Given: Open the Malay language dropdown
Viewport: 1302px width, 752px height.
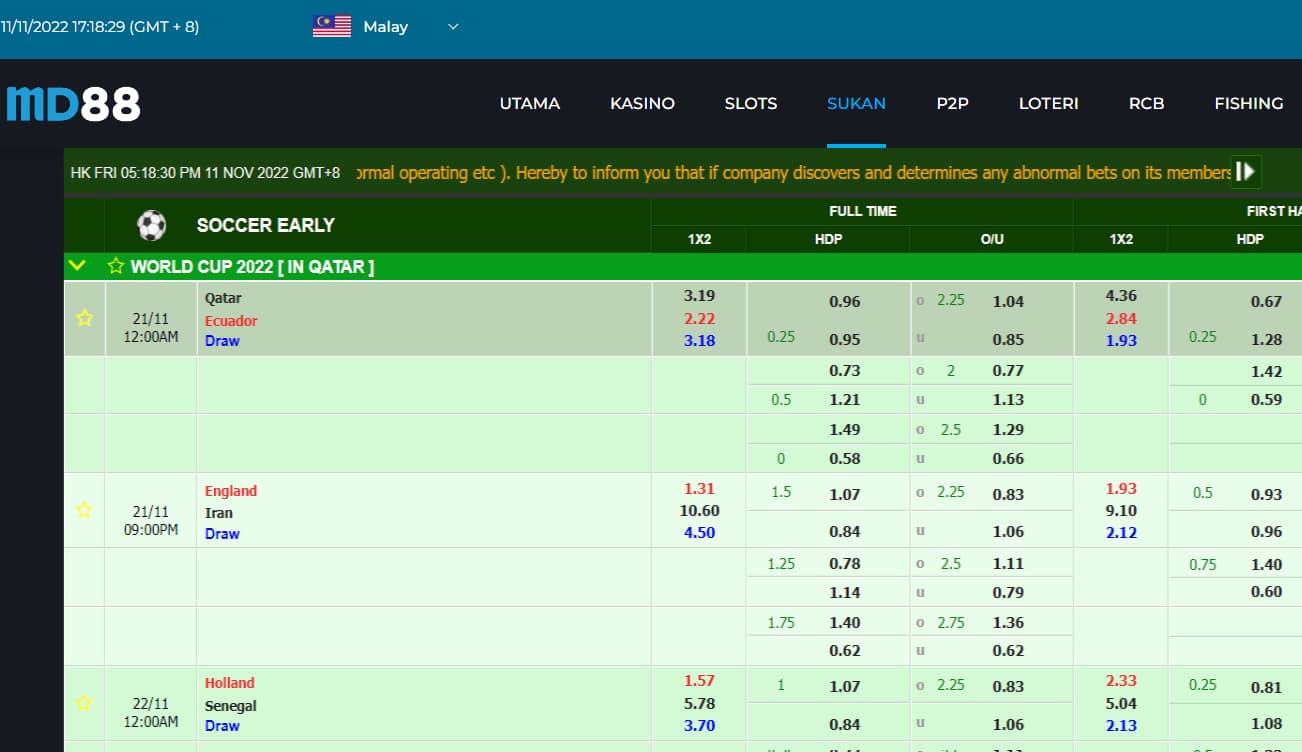Looking at the screenshot, I should [410, 27].
